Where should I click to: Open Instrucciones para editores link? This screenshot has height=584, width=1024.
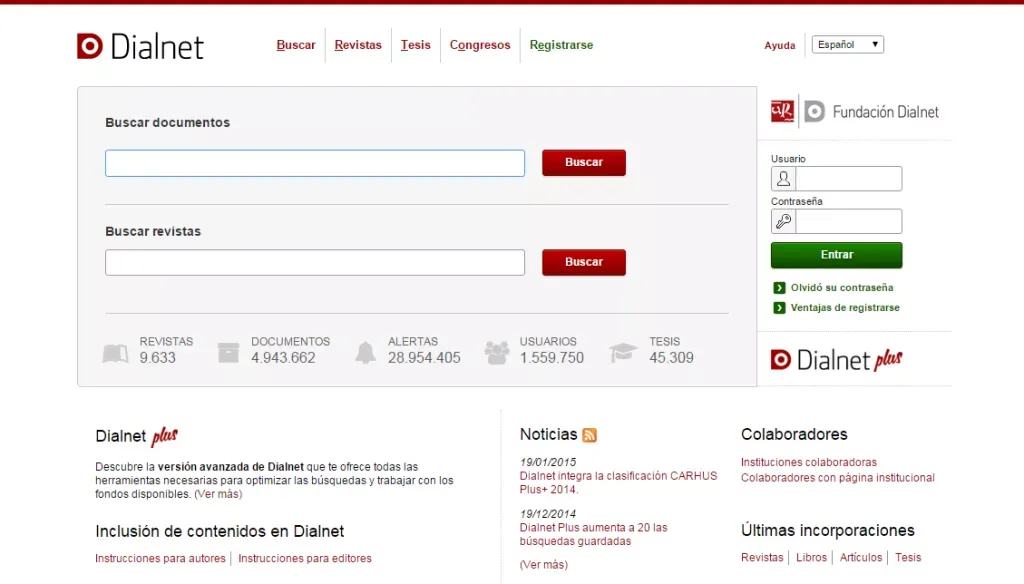point(305,559)
